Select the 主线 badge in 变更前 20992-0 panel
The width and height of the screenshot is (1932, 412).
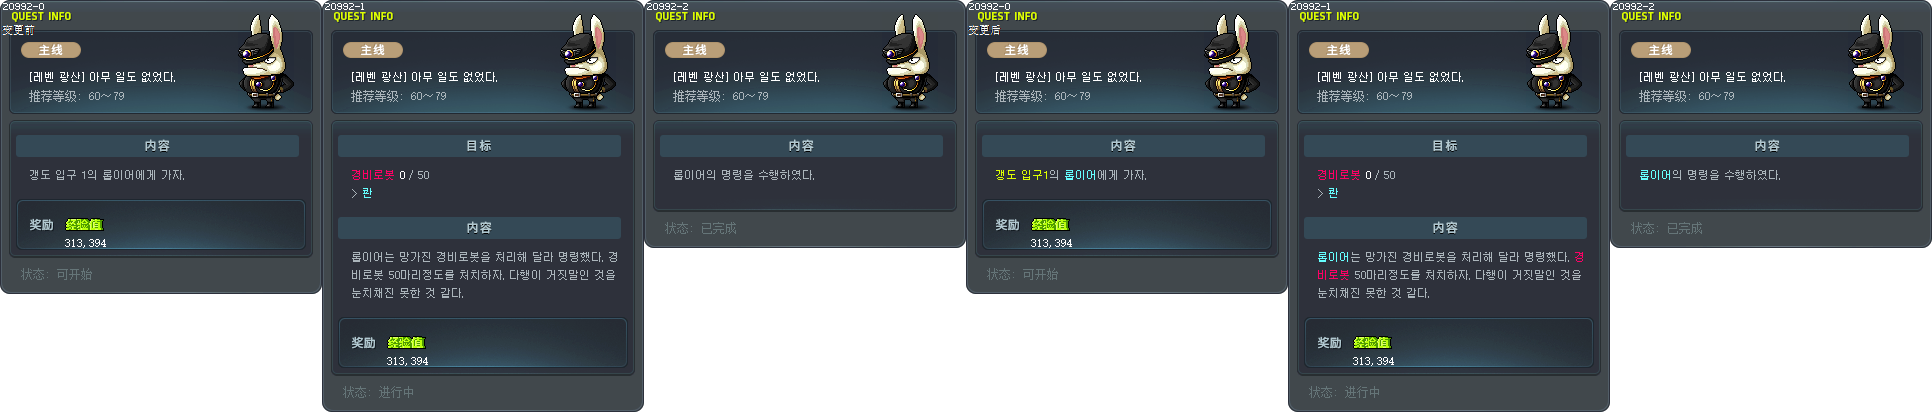click(51, 50)
